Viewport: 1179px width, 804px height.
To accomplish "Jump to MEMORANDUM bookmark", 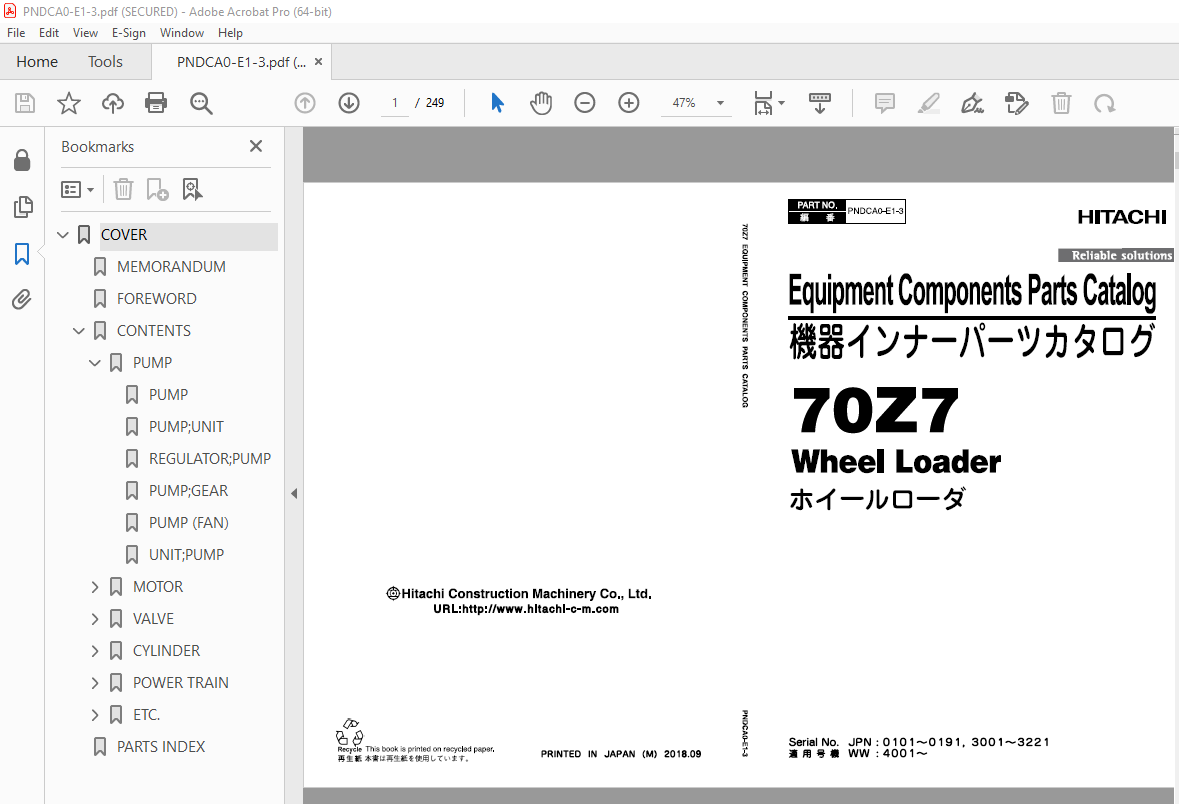I will pos(171,267).
